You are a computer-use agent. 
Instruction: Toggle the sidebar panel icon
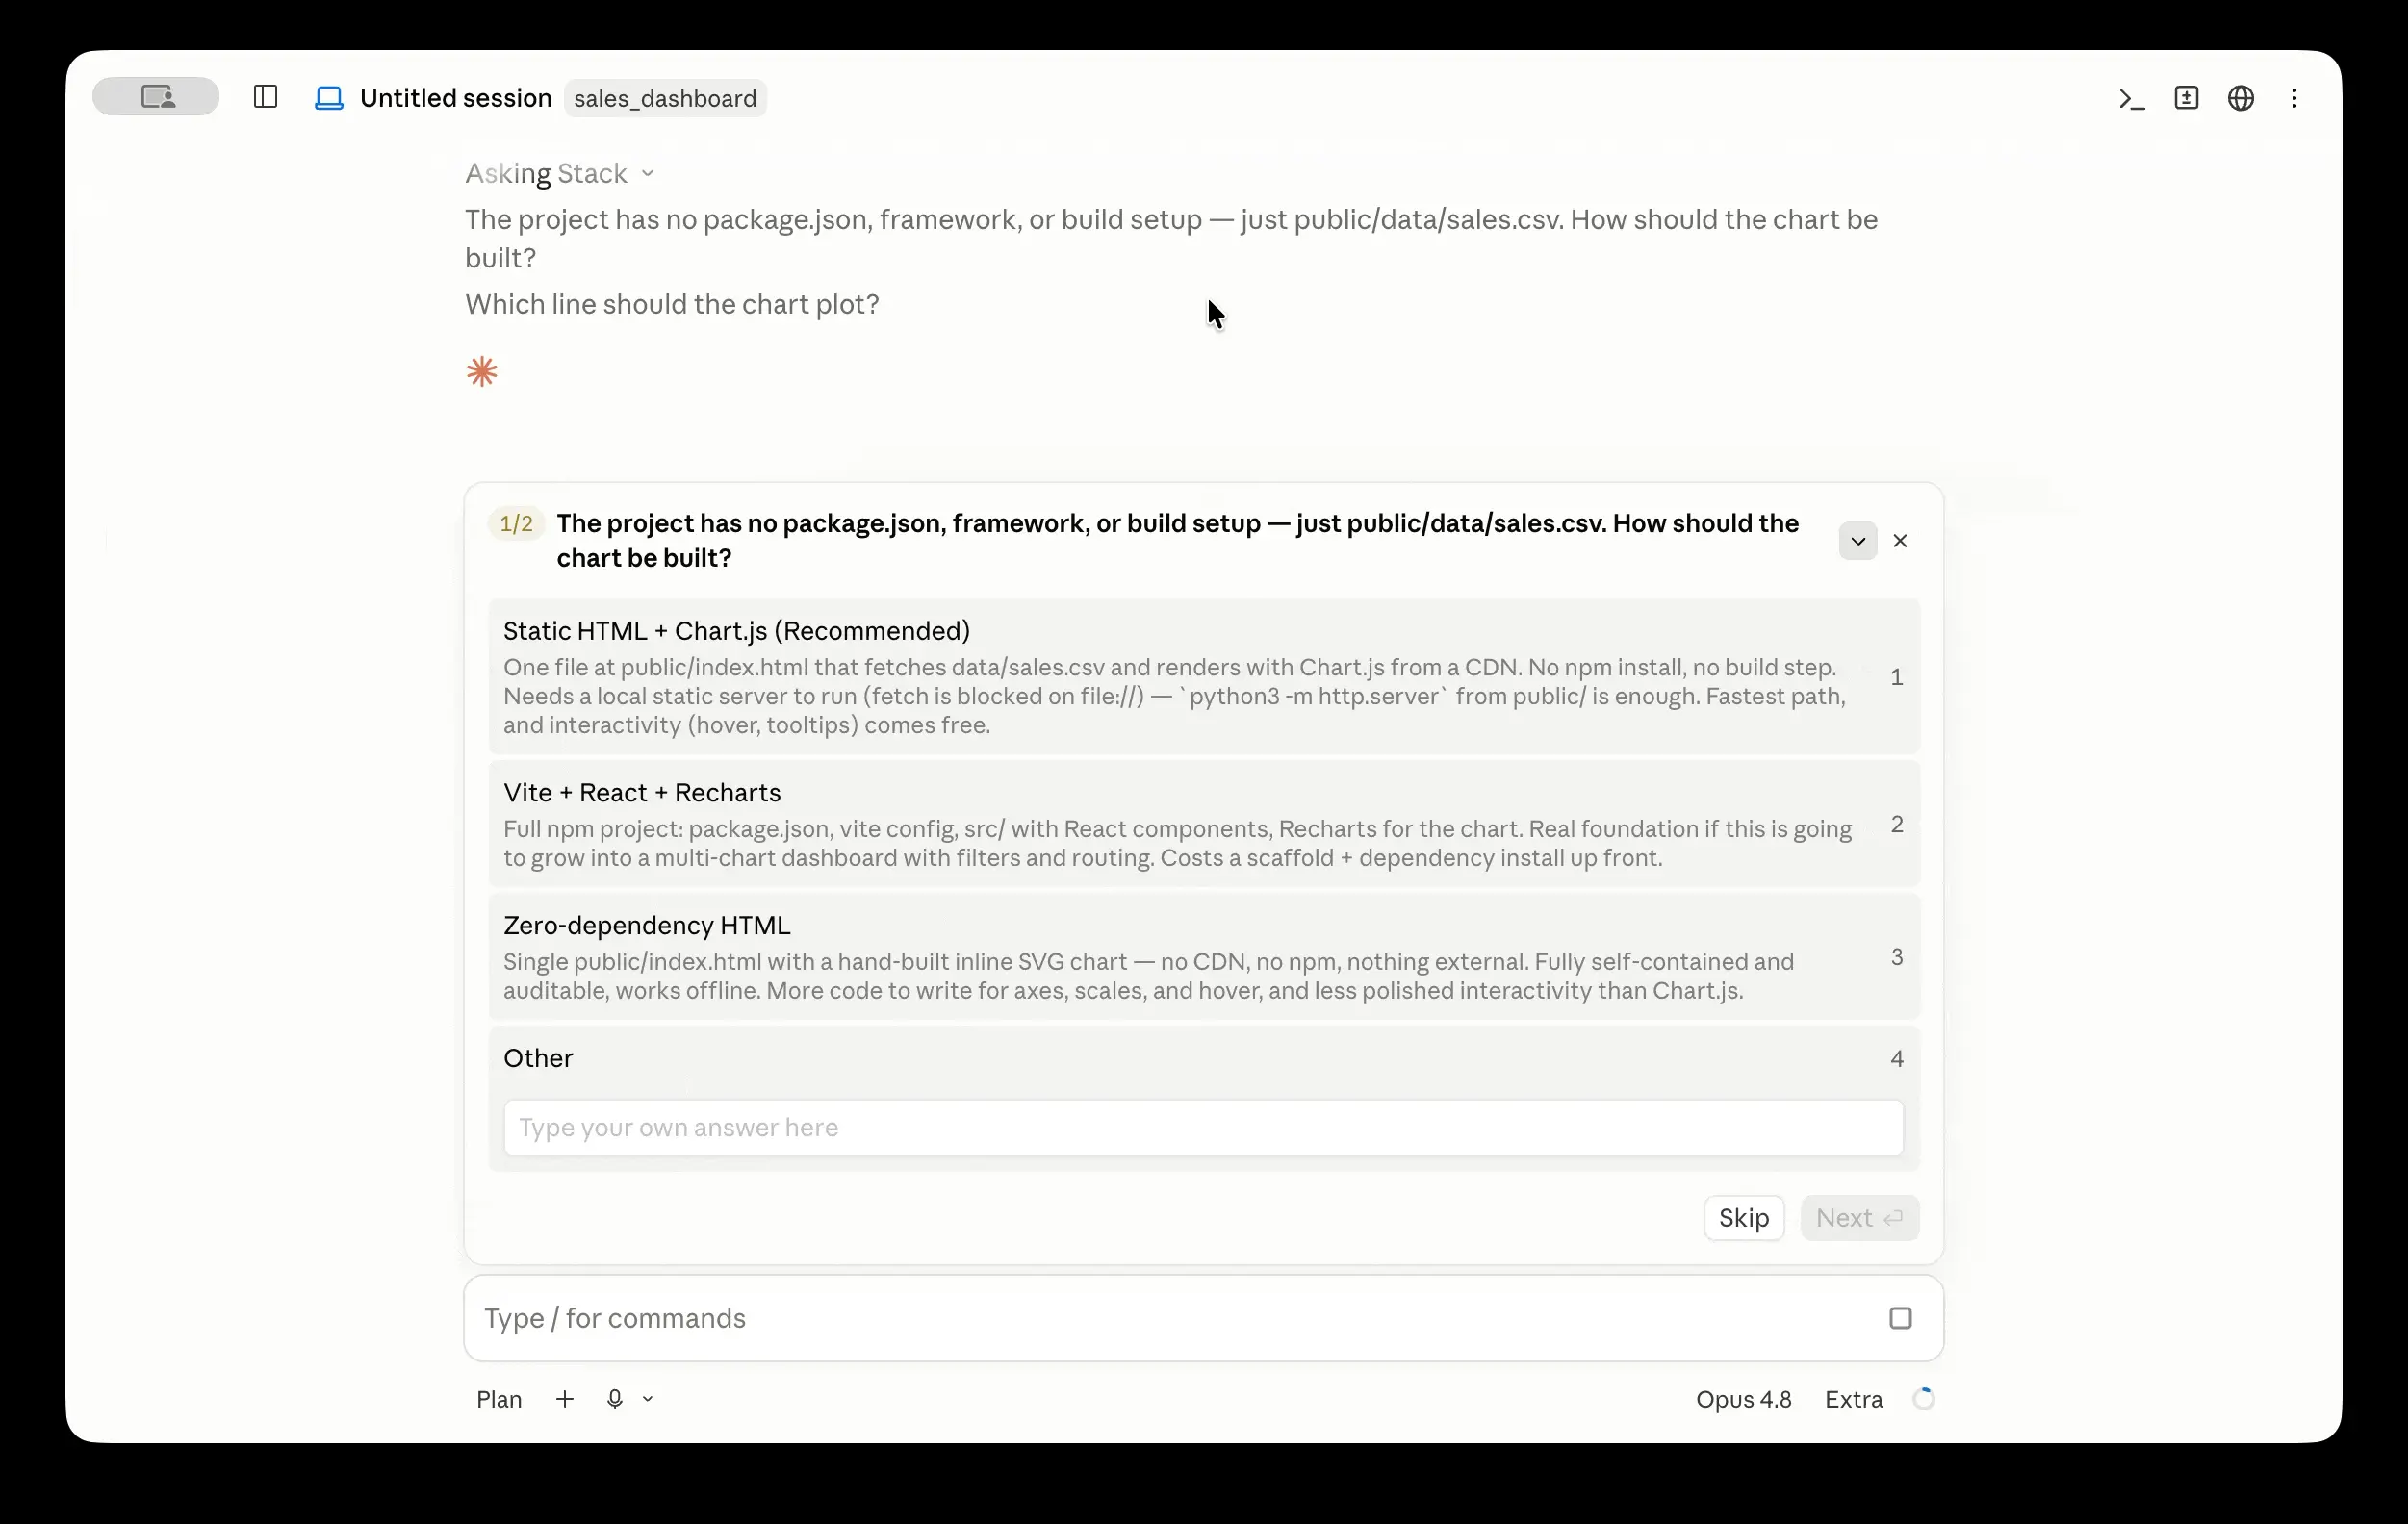click(x=265, y=97)
